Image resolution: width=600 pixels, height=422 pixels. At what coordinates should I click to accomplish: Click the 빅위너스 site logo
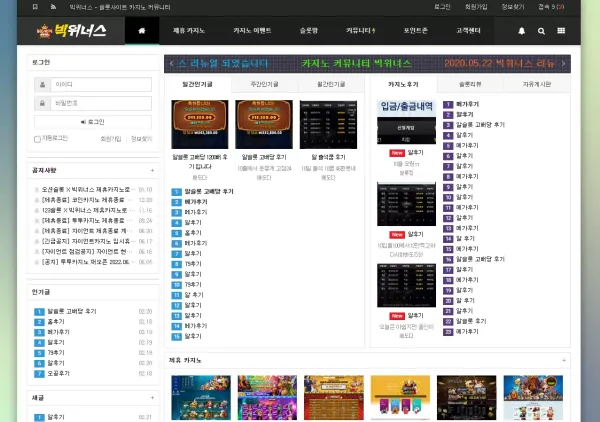click(x=72, y=31)
